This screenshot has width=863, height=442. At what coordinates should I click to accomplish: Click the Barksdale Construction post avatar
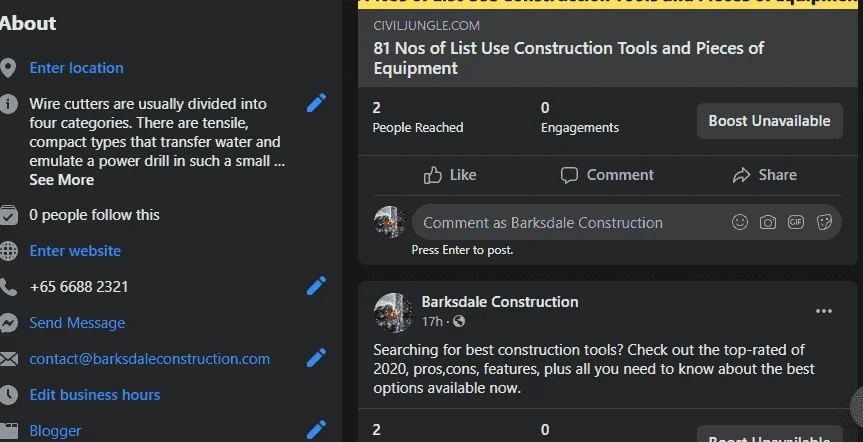(x=393, y=312)
